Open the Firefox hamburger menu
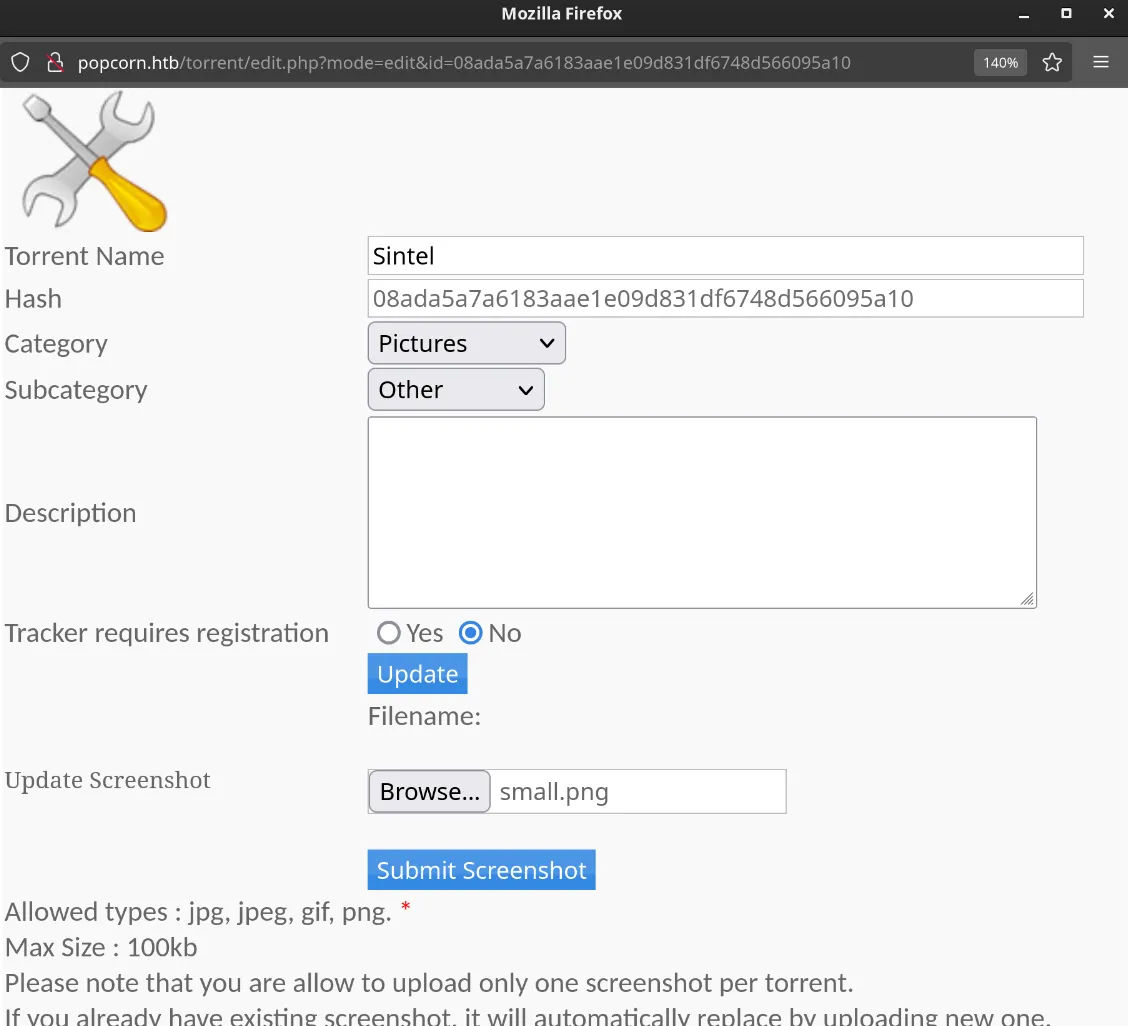Screen dimensions: 1128x1026 [1101, 63]
